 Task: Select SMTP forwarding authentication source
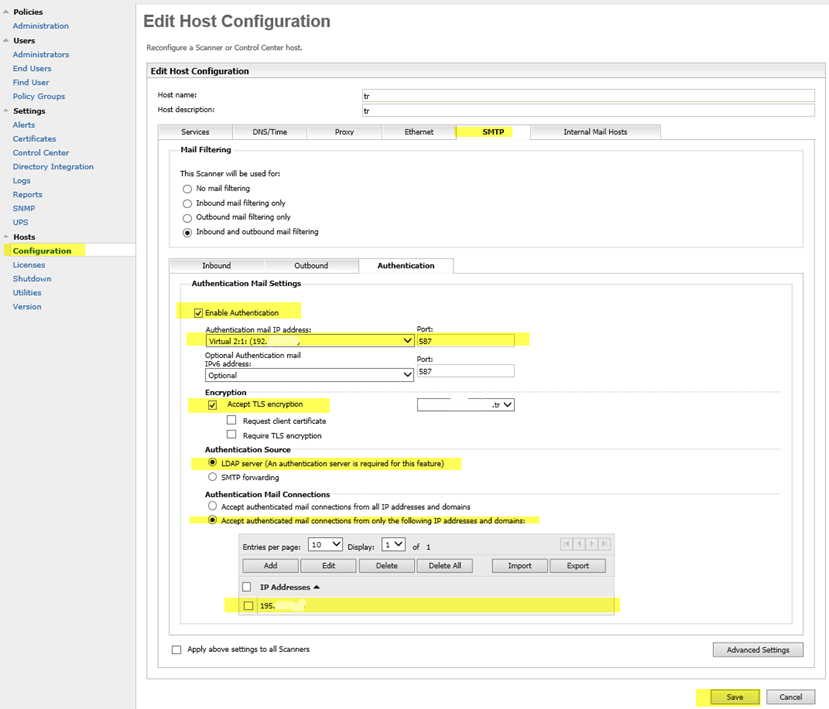coord(212,477)
